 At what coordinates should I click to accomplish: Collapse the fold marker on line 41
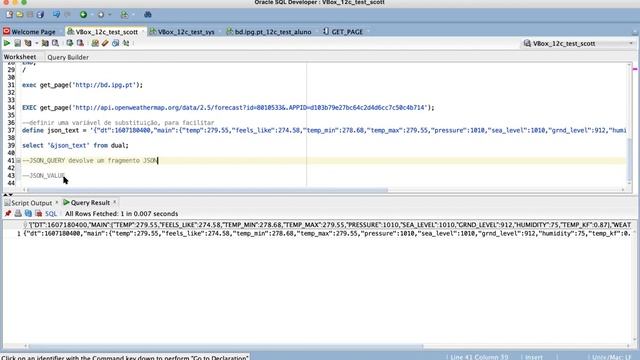pos(18,161)
